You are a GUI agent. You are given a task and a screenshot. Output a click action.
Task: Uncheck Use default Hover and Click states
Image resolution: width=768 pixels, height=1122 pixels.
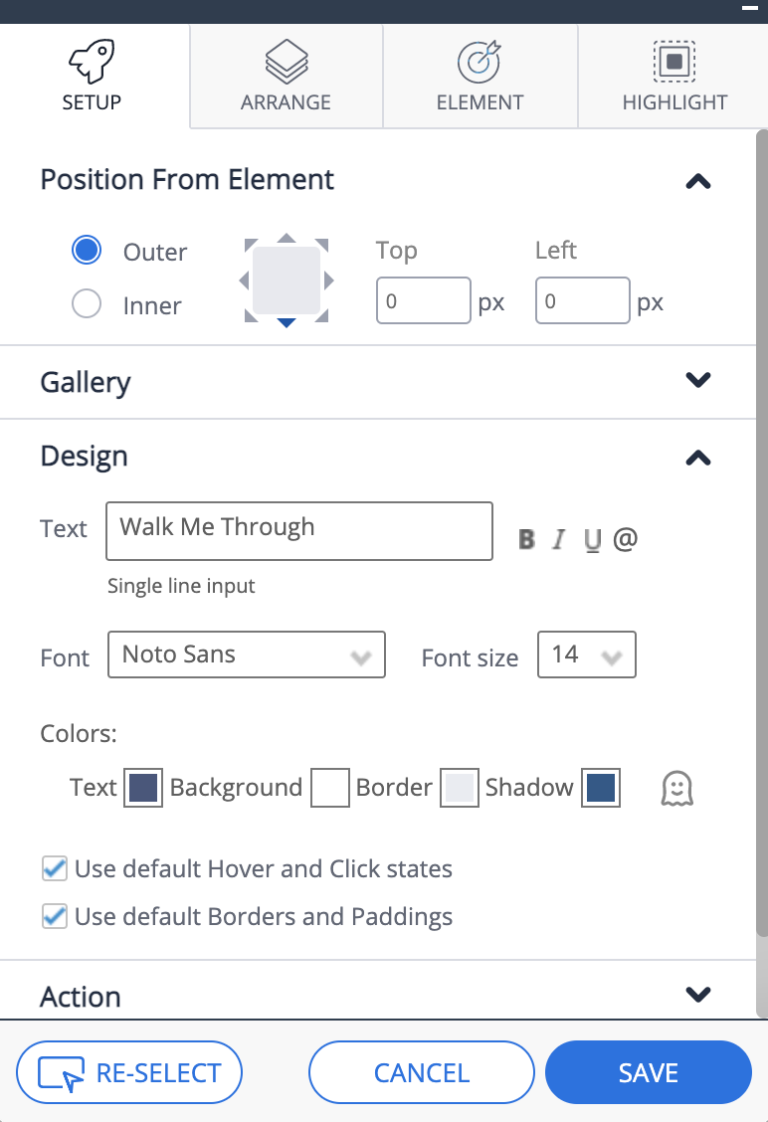(54, 869)
